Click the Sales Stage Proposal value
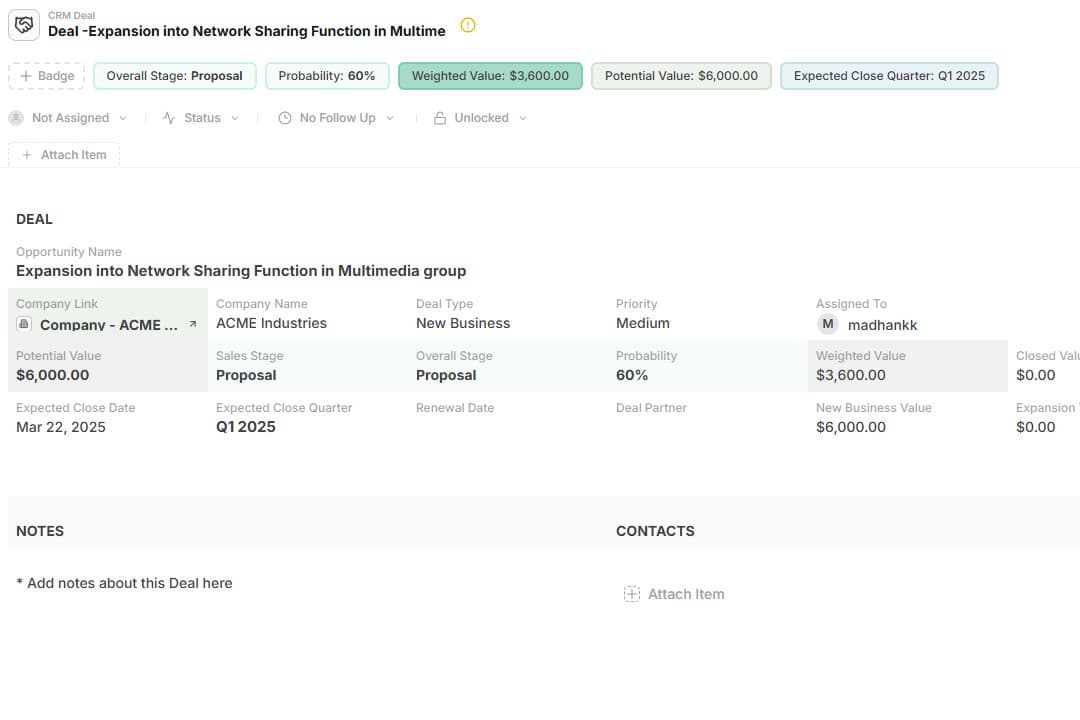 pos(246,375)
